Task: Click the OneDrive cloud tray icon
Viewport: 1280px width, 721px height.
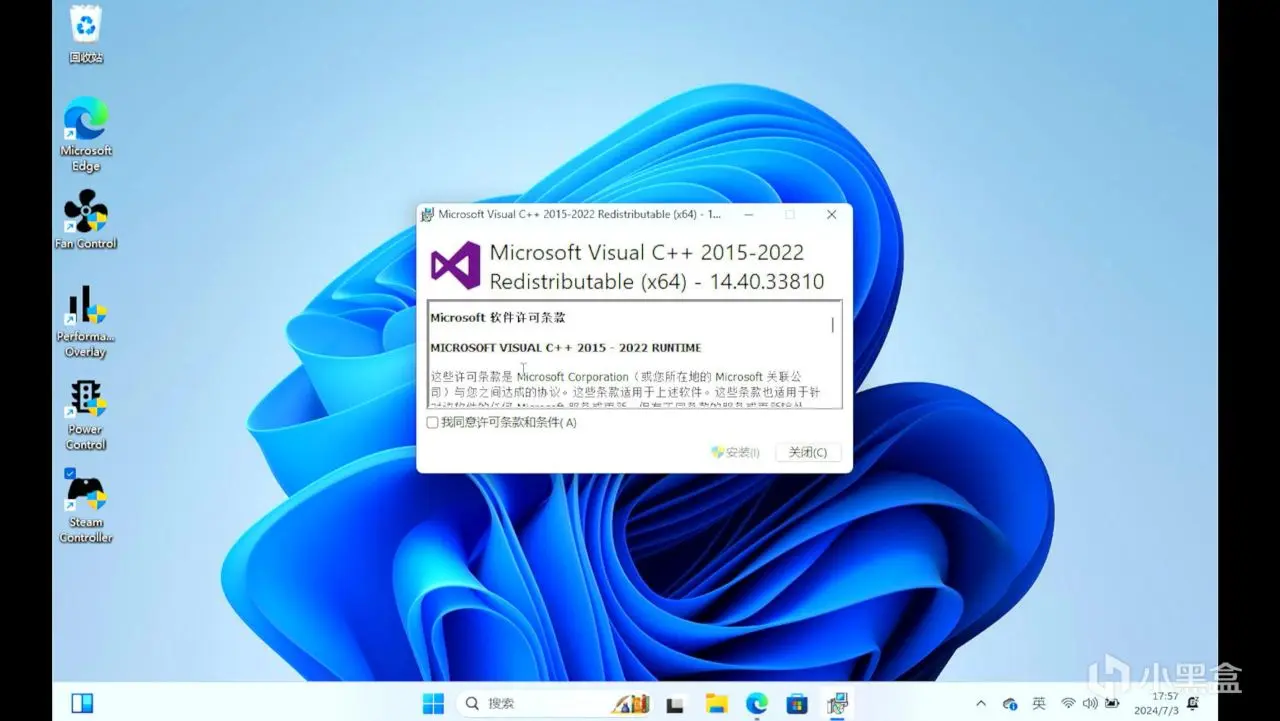Action: pos(1010,704)
